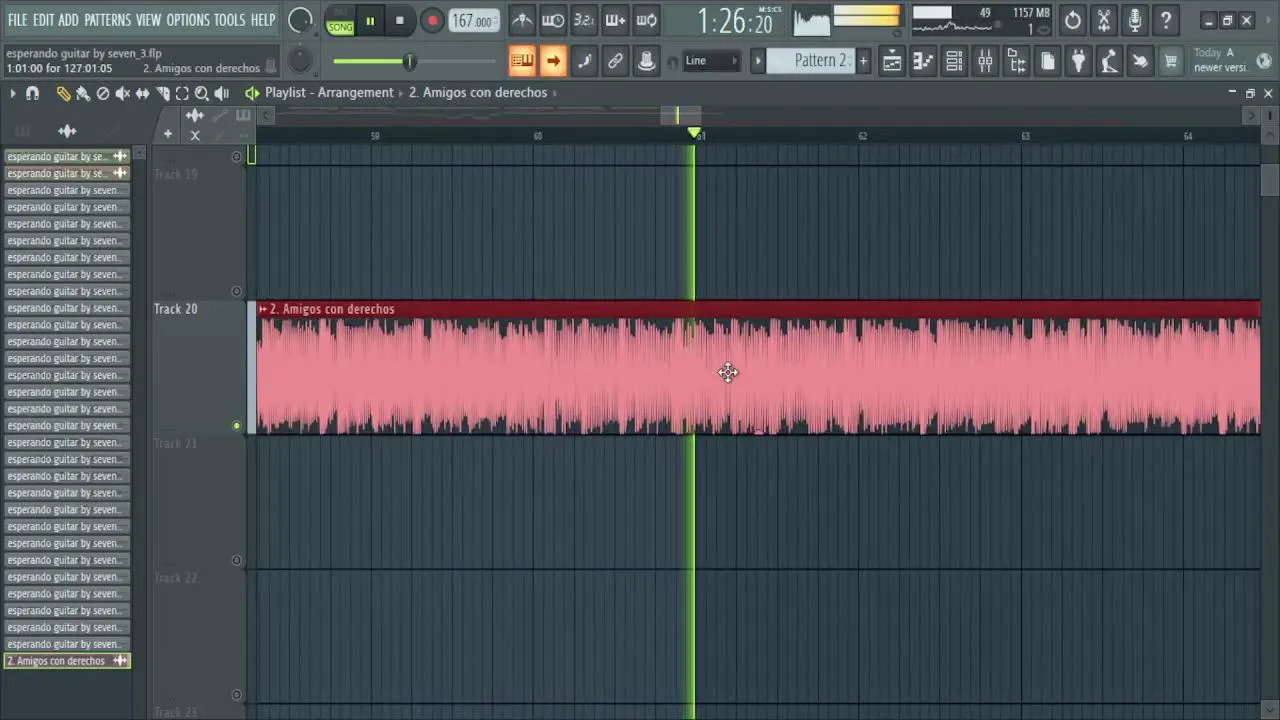This screenshot has height=720, width=1280.
Task: Open the OPTIONS menu
Action: [x=188, y=20]
